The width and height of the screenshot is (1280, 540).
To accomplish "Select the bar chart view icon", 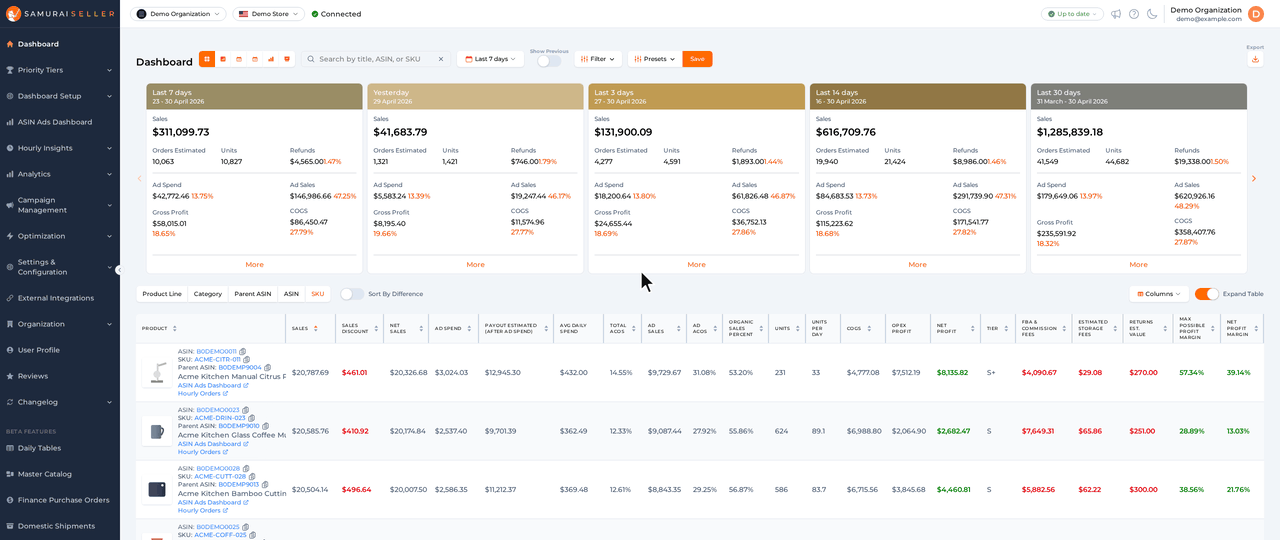I will click(270, 59).
